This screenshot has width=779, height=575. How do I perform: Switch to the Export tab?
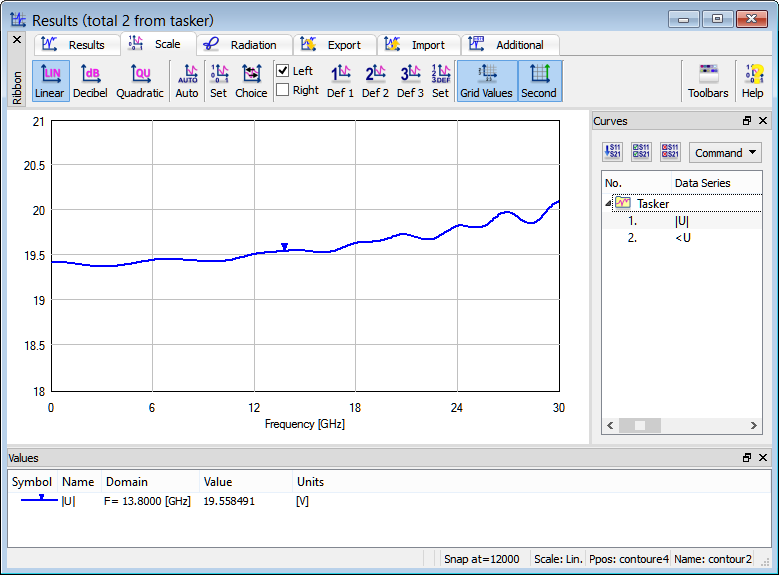[x=336, y=45]
